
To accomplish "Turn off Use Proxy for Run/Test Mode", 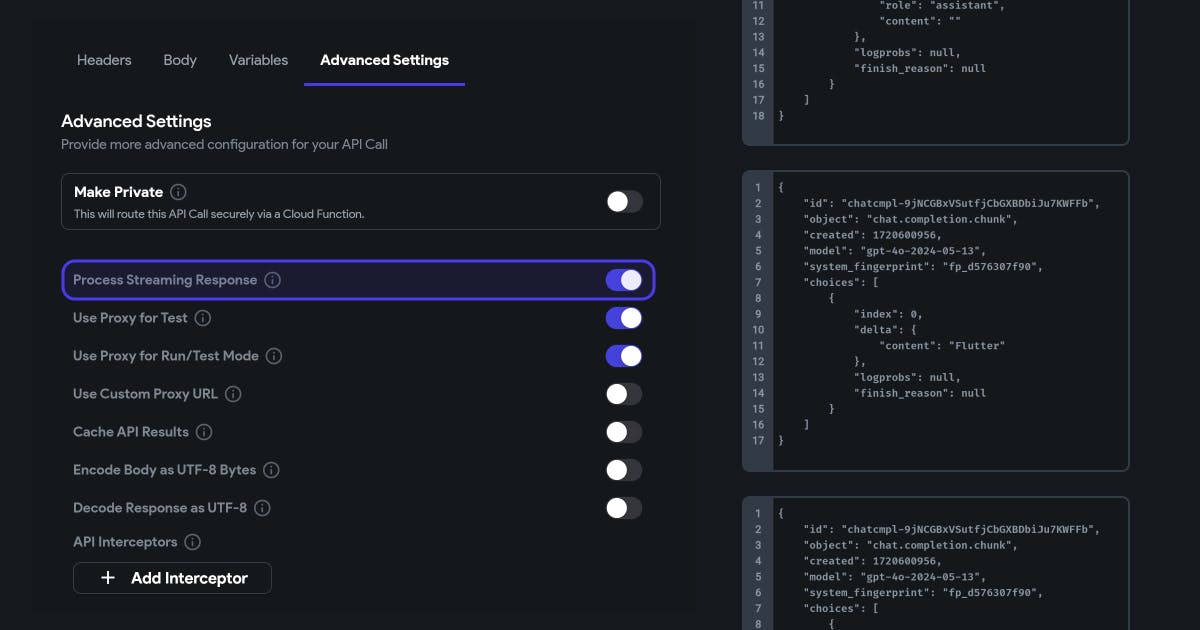I will click(x=624, y=356).
